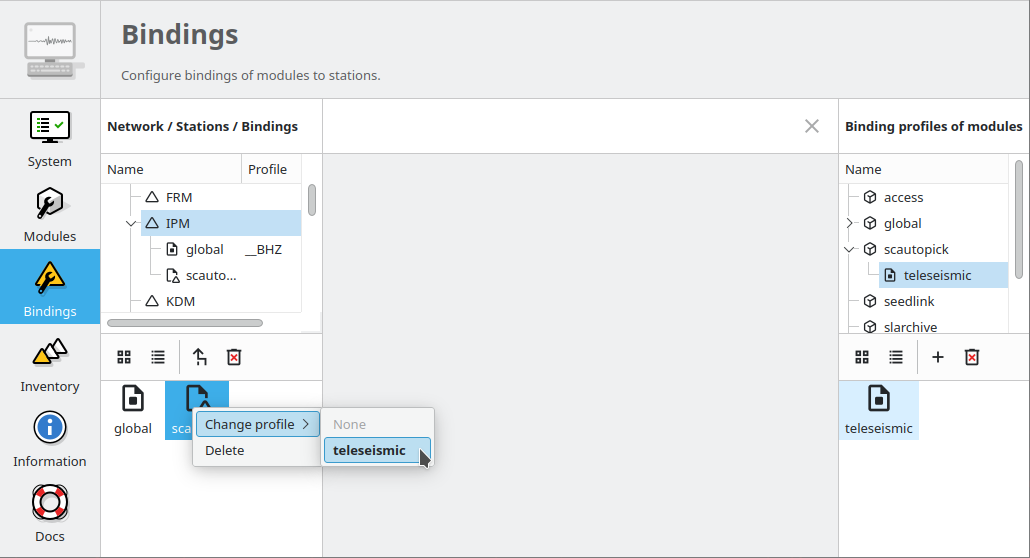1030x558 pixels.
Task: Collapse the IPM station node
Action: [x=131, y=223]
